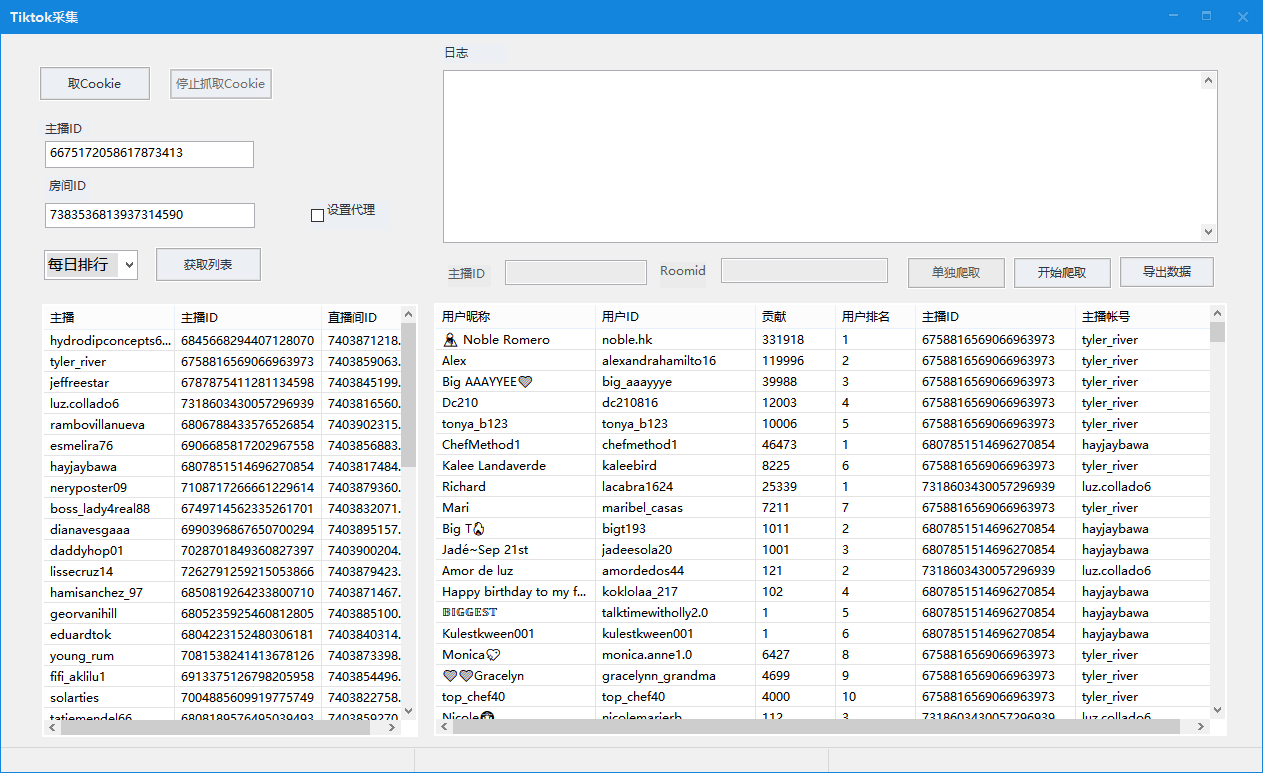
Task: Click inside the 日志 log text area
Action: pos(822,156)
